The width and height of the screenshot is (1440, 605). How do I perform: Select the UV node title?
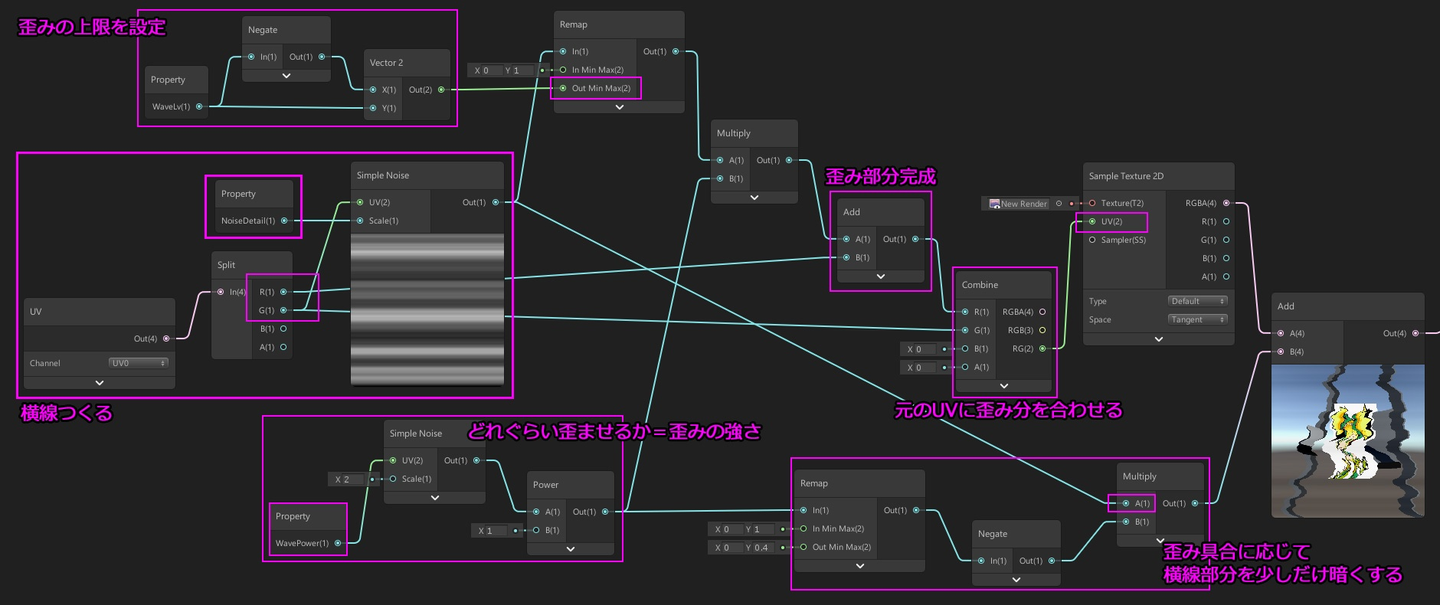click(35, 311)
